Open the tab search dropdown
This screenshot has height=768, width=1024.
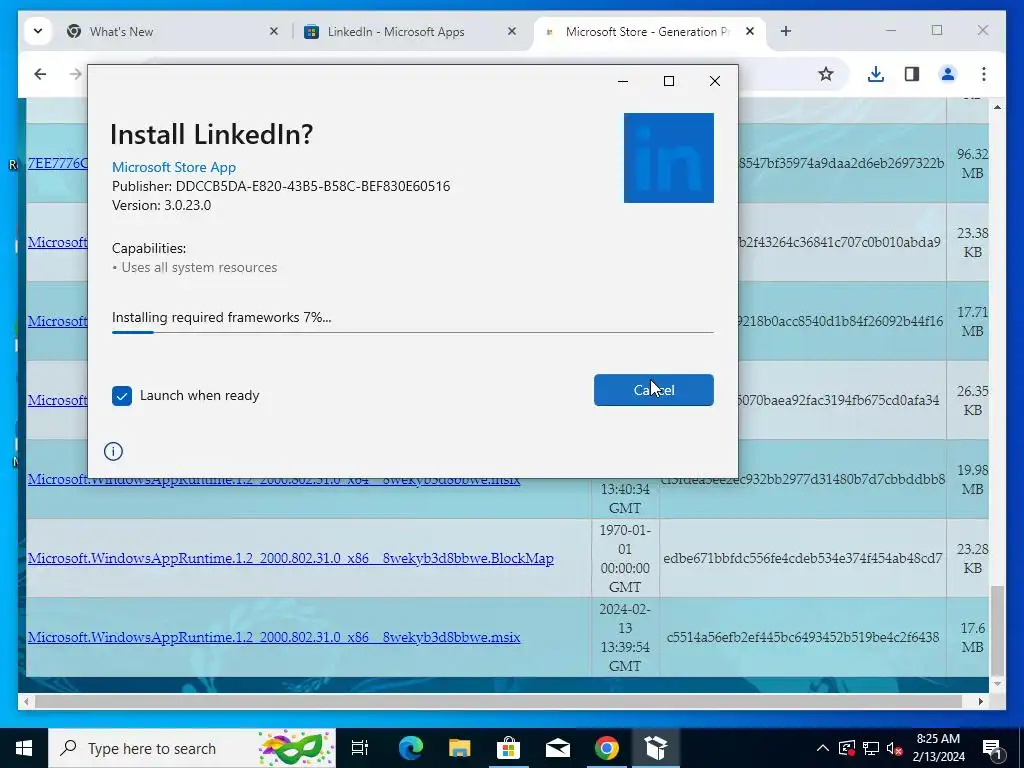[38, 31]
